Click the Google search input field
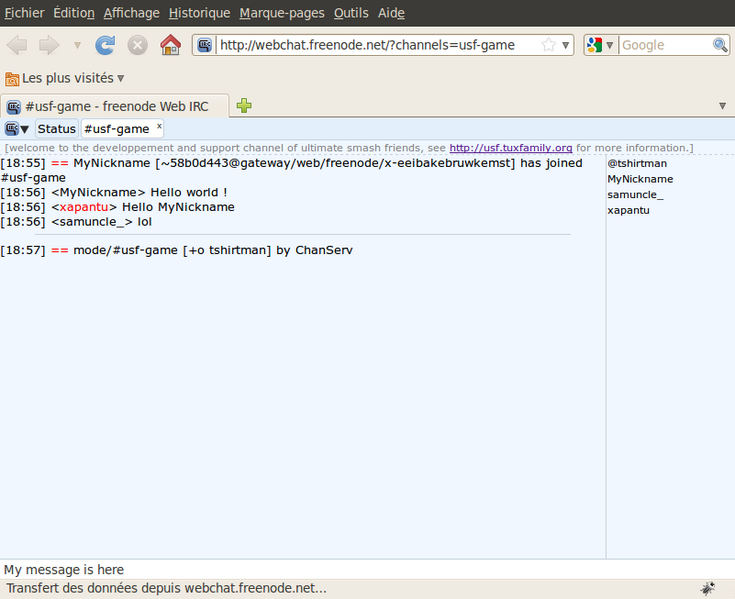 (x=665, y=45)
